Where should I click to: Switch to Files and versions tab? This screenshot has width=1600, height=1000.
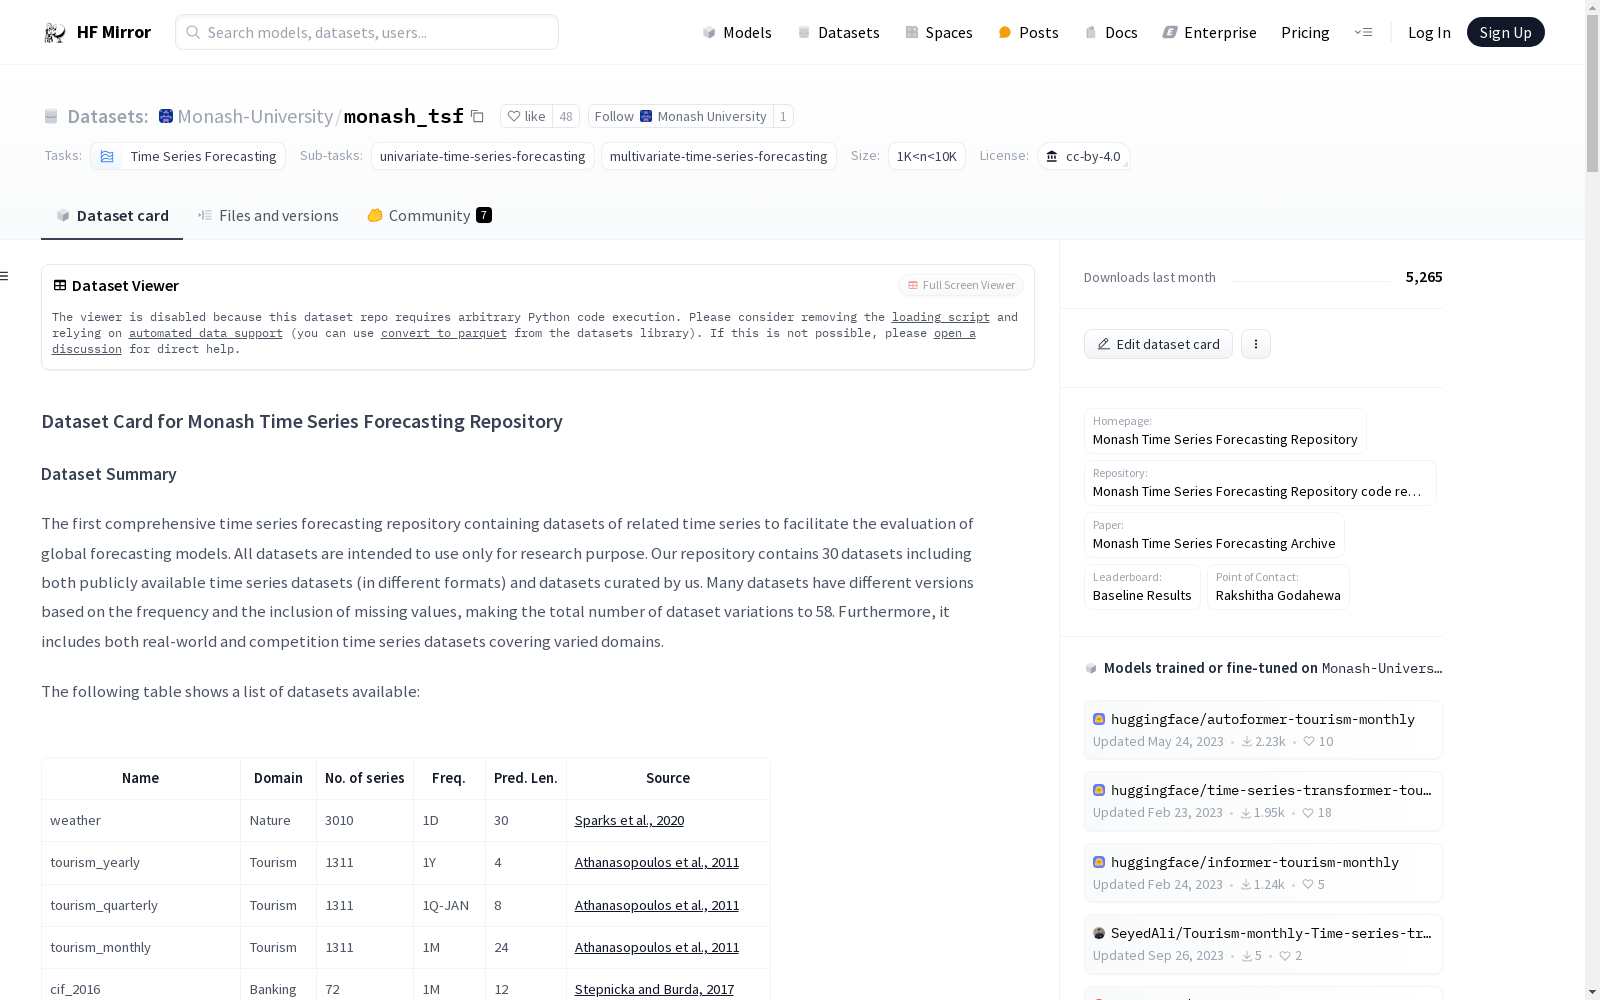click(268, 215)
